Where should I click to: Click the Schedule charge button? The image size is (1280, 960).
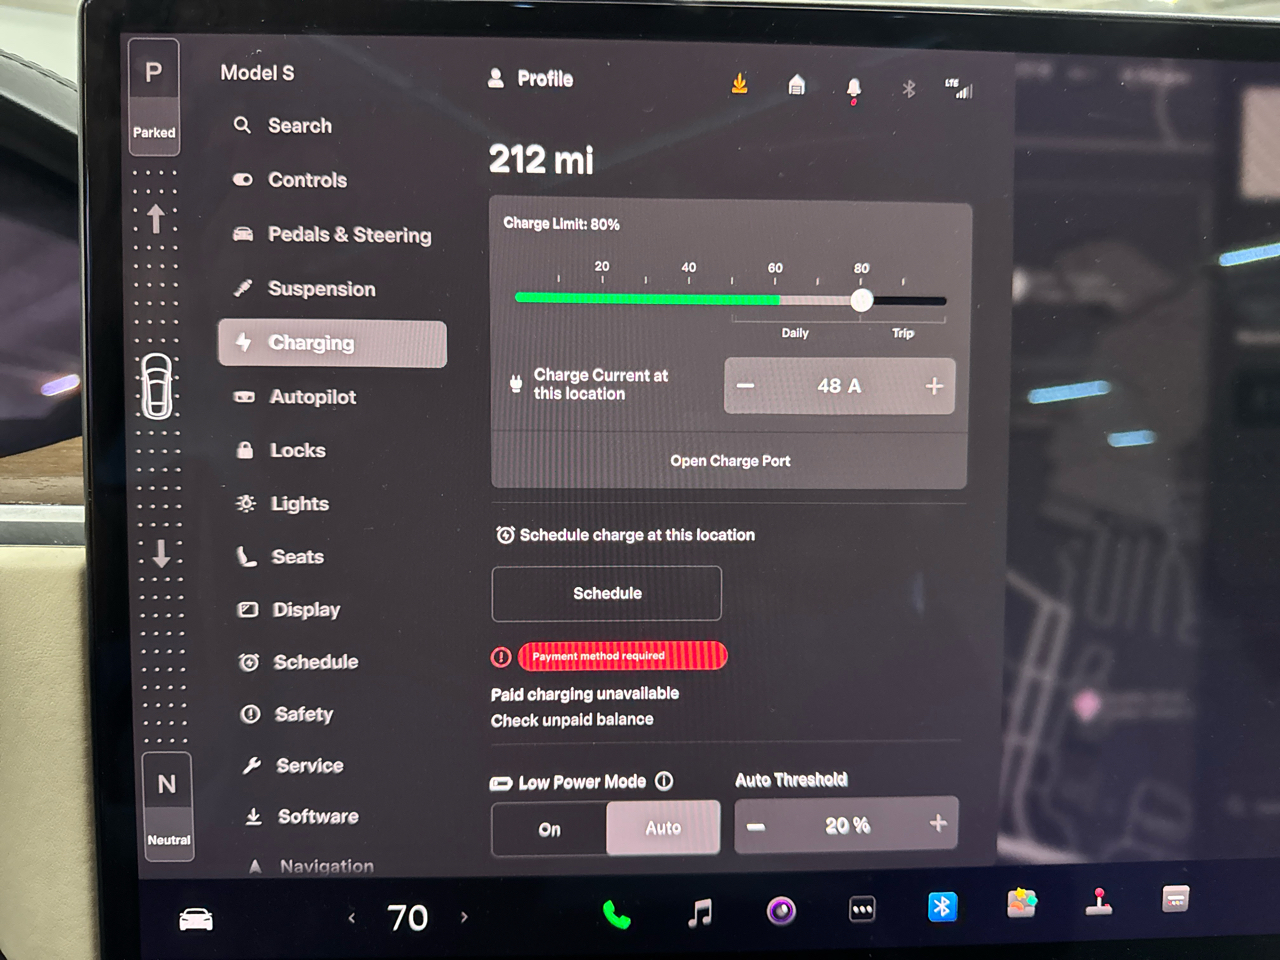click(606, 593)
